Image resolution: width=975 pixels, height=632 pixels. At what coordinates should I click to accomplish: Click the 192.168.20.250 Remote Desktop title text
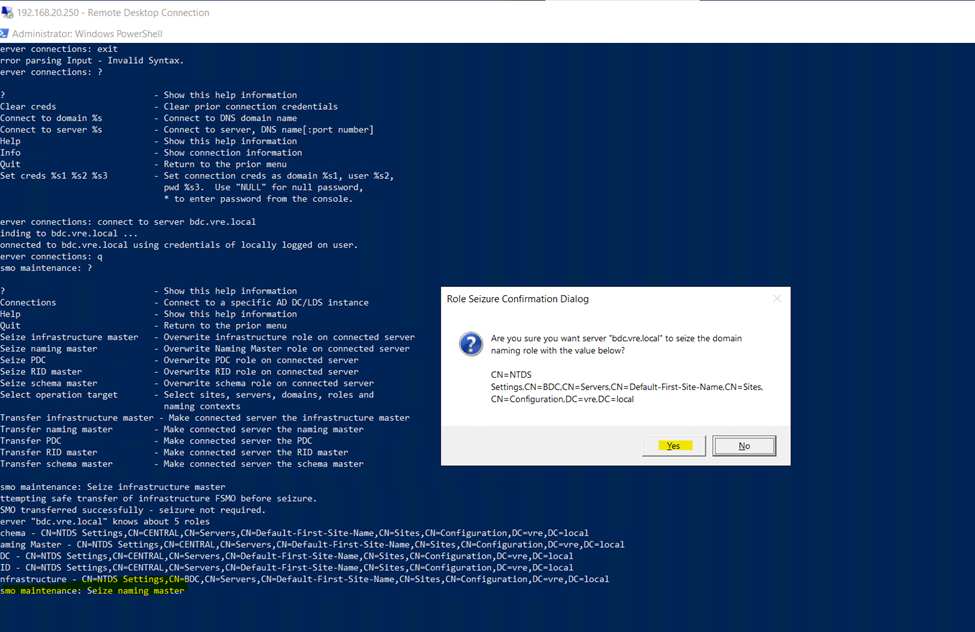pos(113,13)
